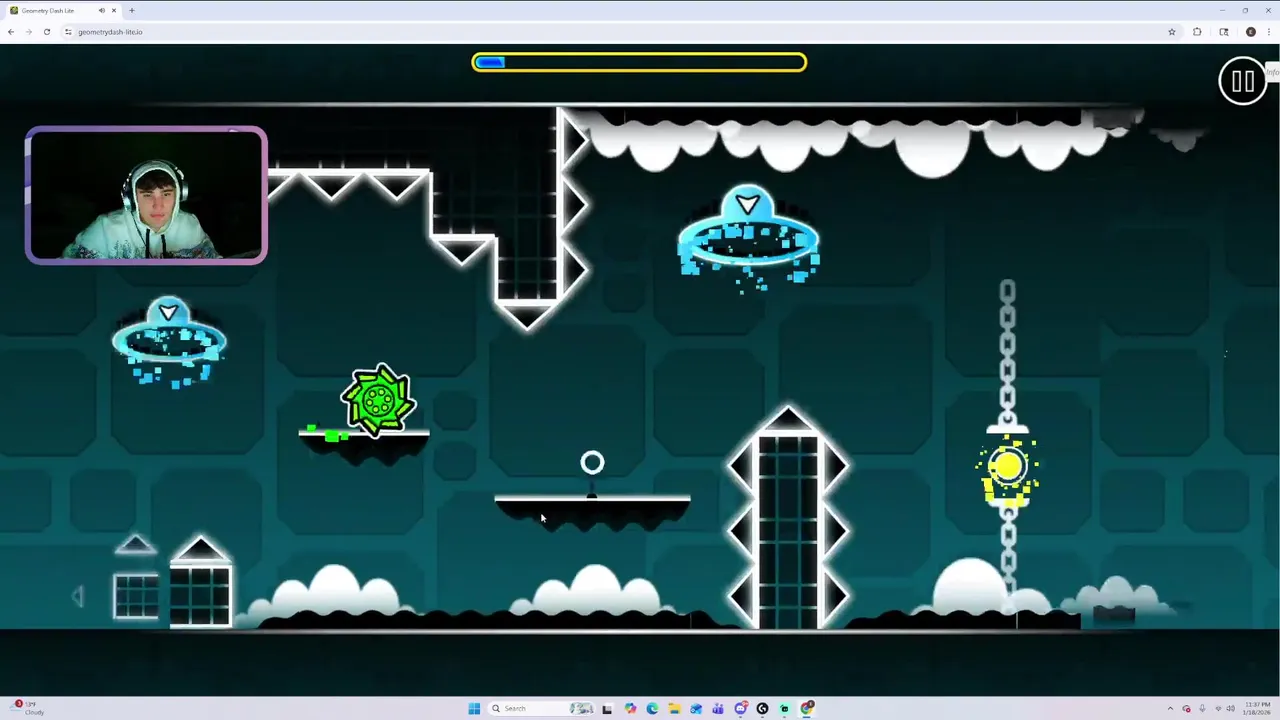The height and width of the screenshot is (720, 1280).
Task: Open the Chrome profile avatar
Action: [x=1251, y=32]
